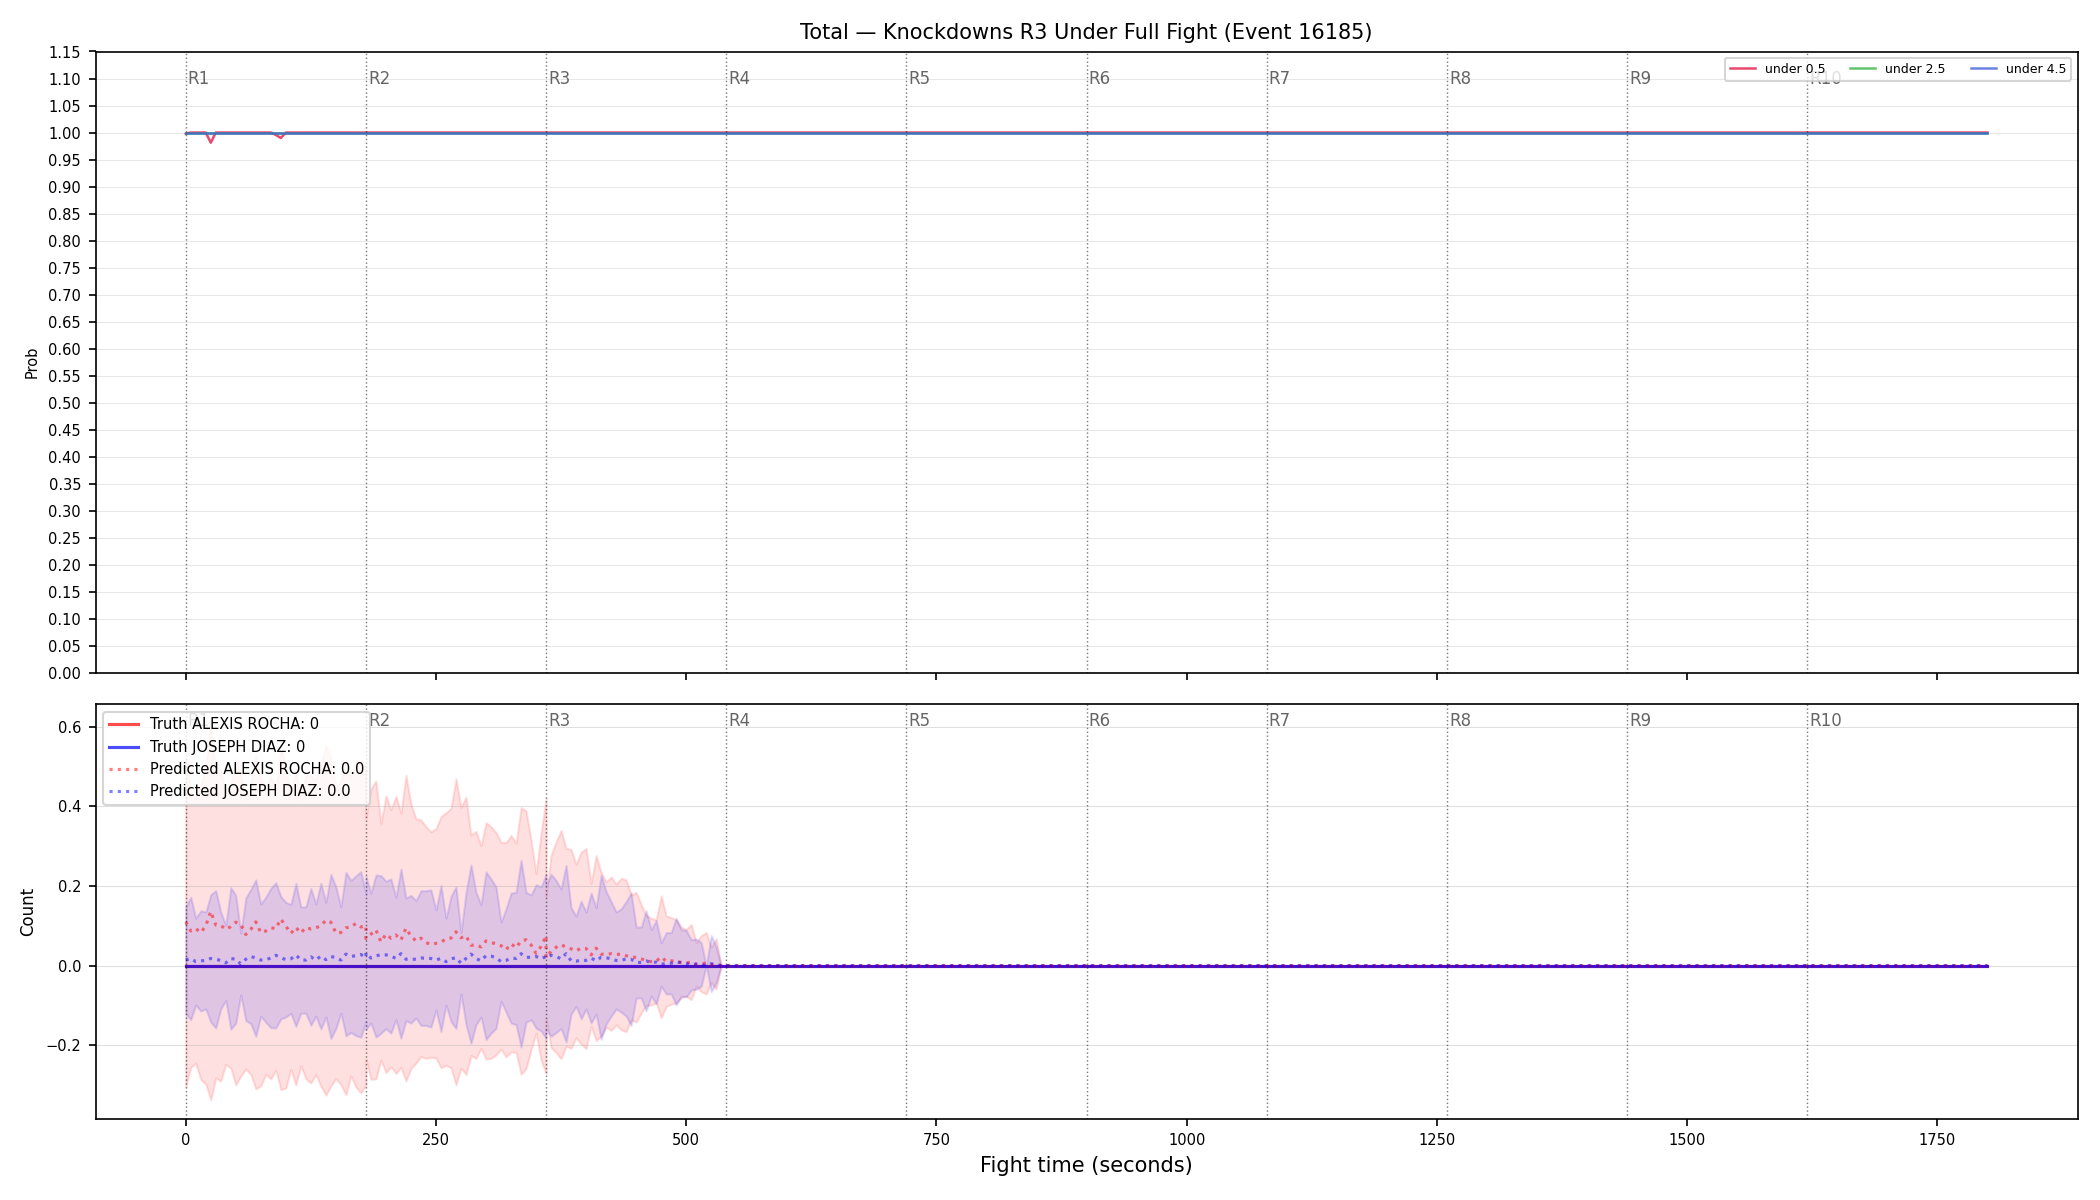Click the R5 round label in Count chart
Image resolution: width=2100 pixels, height=1200 pixels.
pos(919,720)
